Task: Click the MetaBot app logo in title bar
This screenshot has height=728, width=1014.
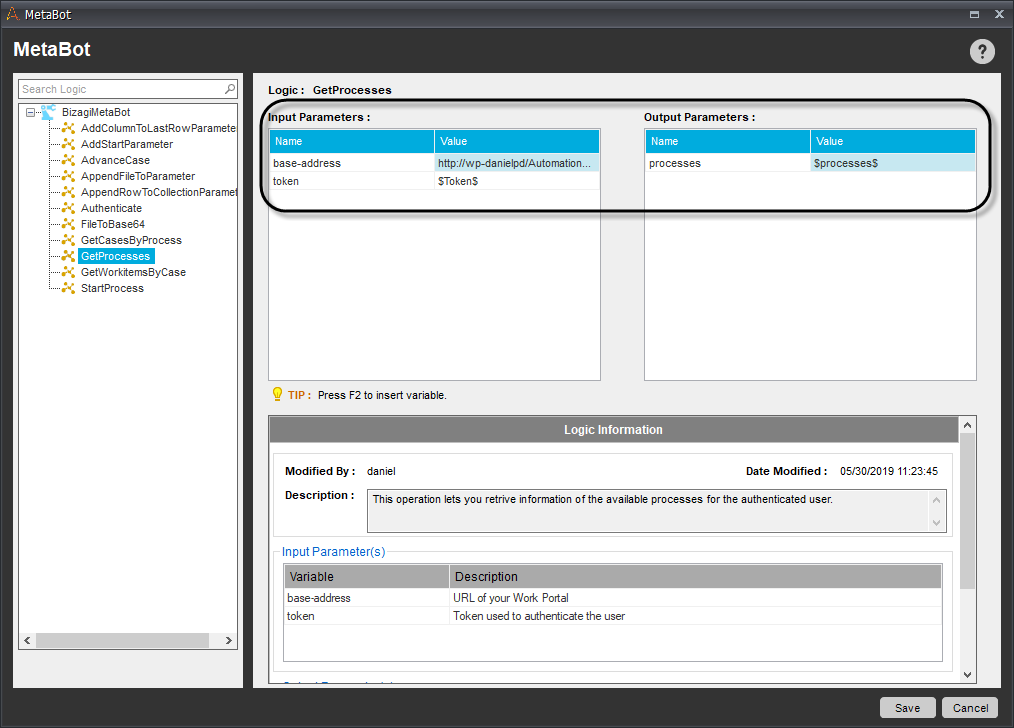Action: pyautogui.click(x=12, y=14)
